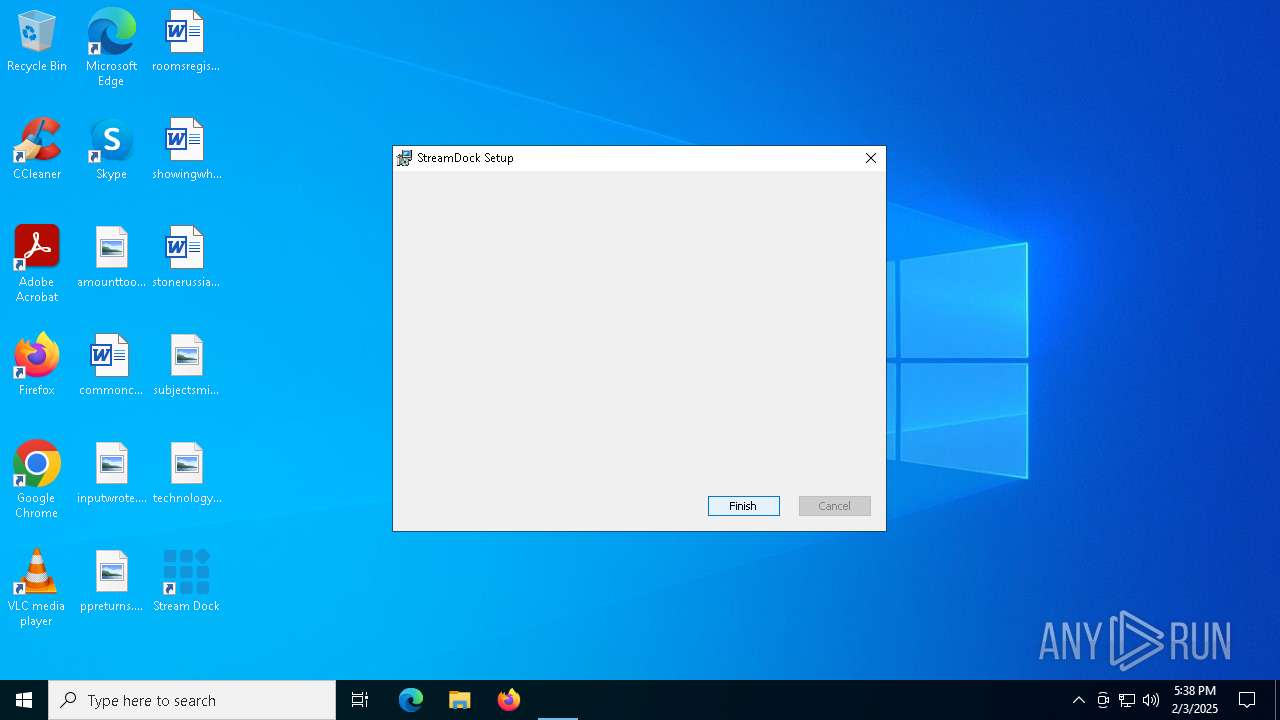Viewport: 1280px width, 720px height.
Task: Select the Stream Dock desktop shortcut
Action: click(x=186, y=581)
